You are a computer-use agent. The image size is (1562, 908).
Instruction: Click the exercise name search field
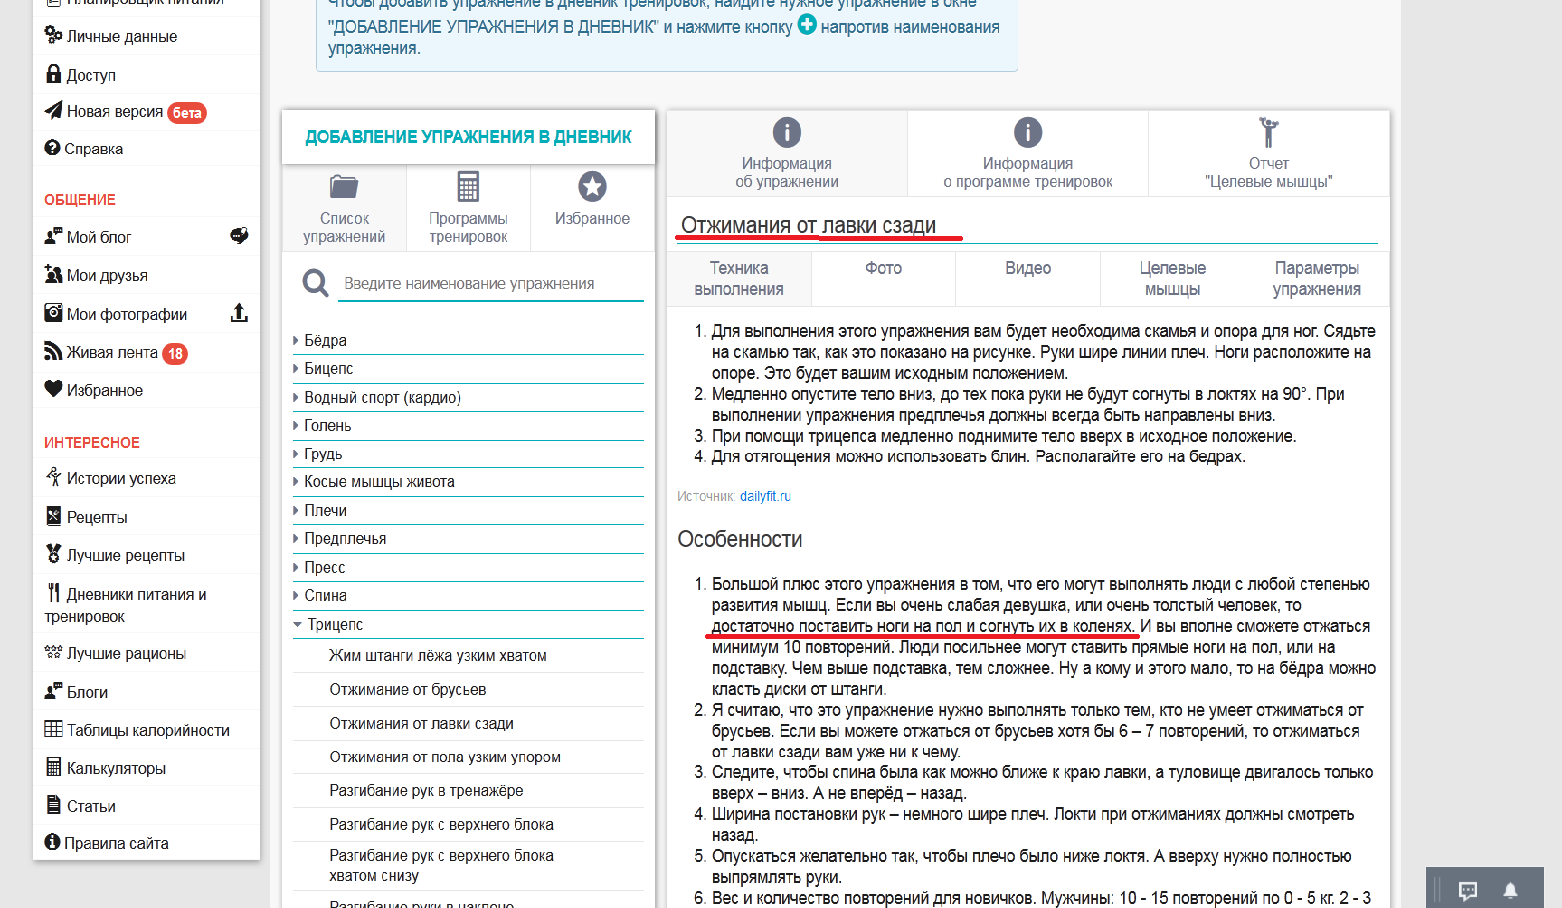tap(490, 284)
